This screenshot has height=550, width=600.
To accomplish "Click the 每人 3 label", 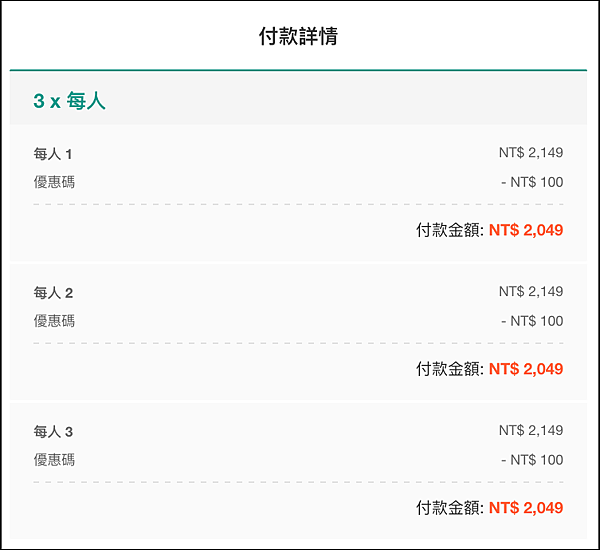I will pyautogui.click(x=53, y=432).
